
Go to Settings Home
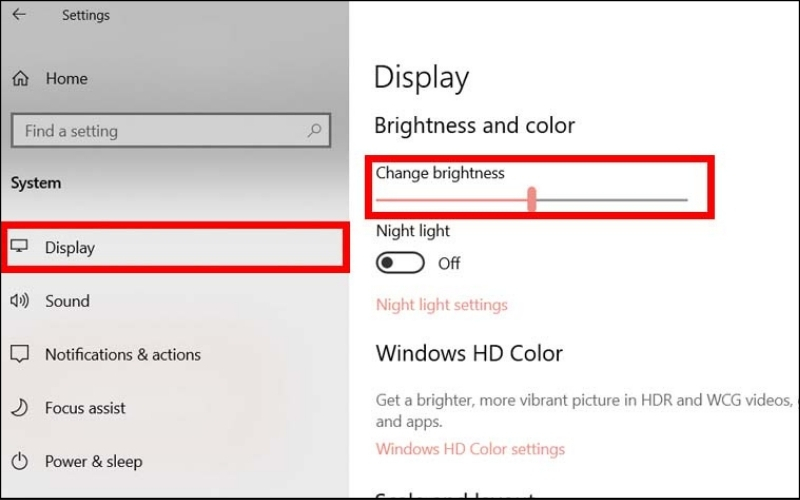pos(66,79)
